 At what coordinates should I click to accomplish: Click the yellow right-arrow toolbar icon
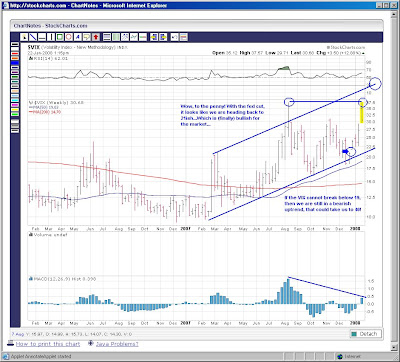163,37
